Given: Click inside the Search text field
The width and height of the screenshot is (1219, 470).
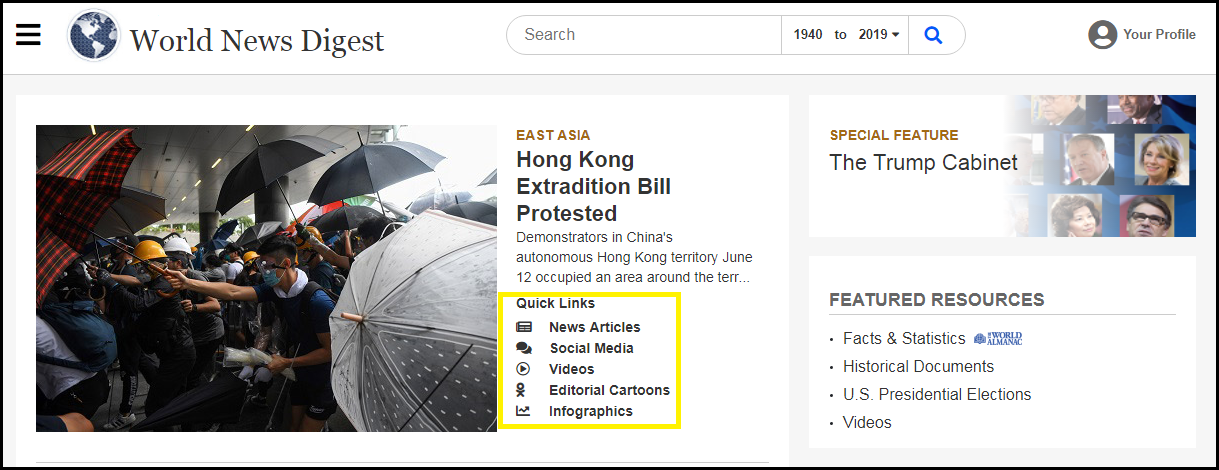Looking at the screenshot, I should (x=645, y=35).
